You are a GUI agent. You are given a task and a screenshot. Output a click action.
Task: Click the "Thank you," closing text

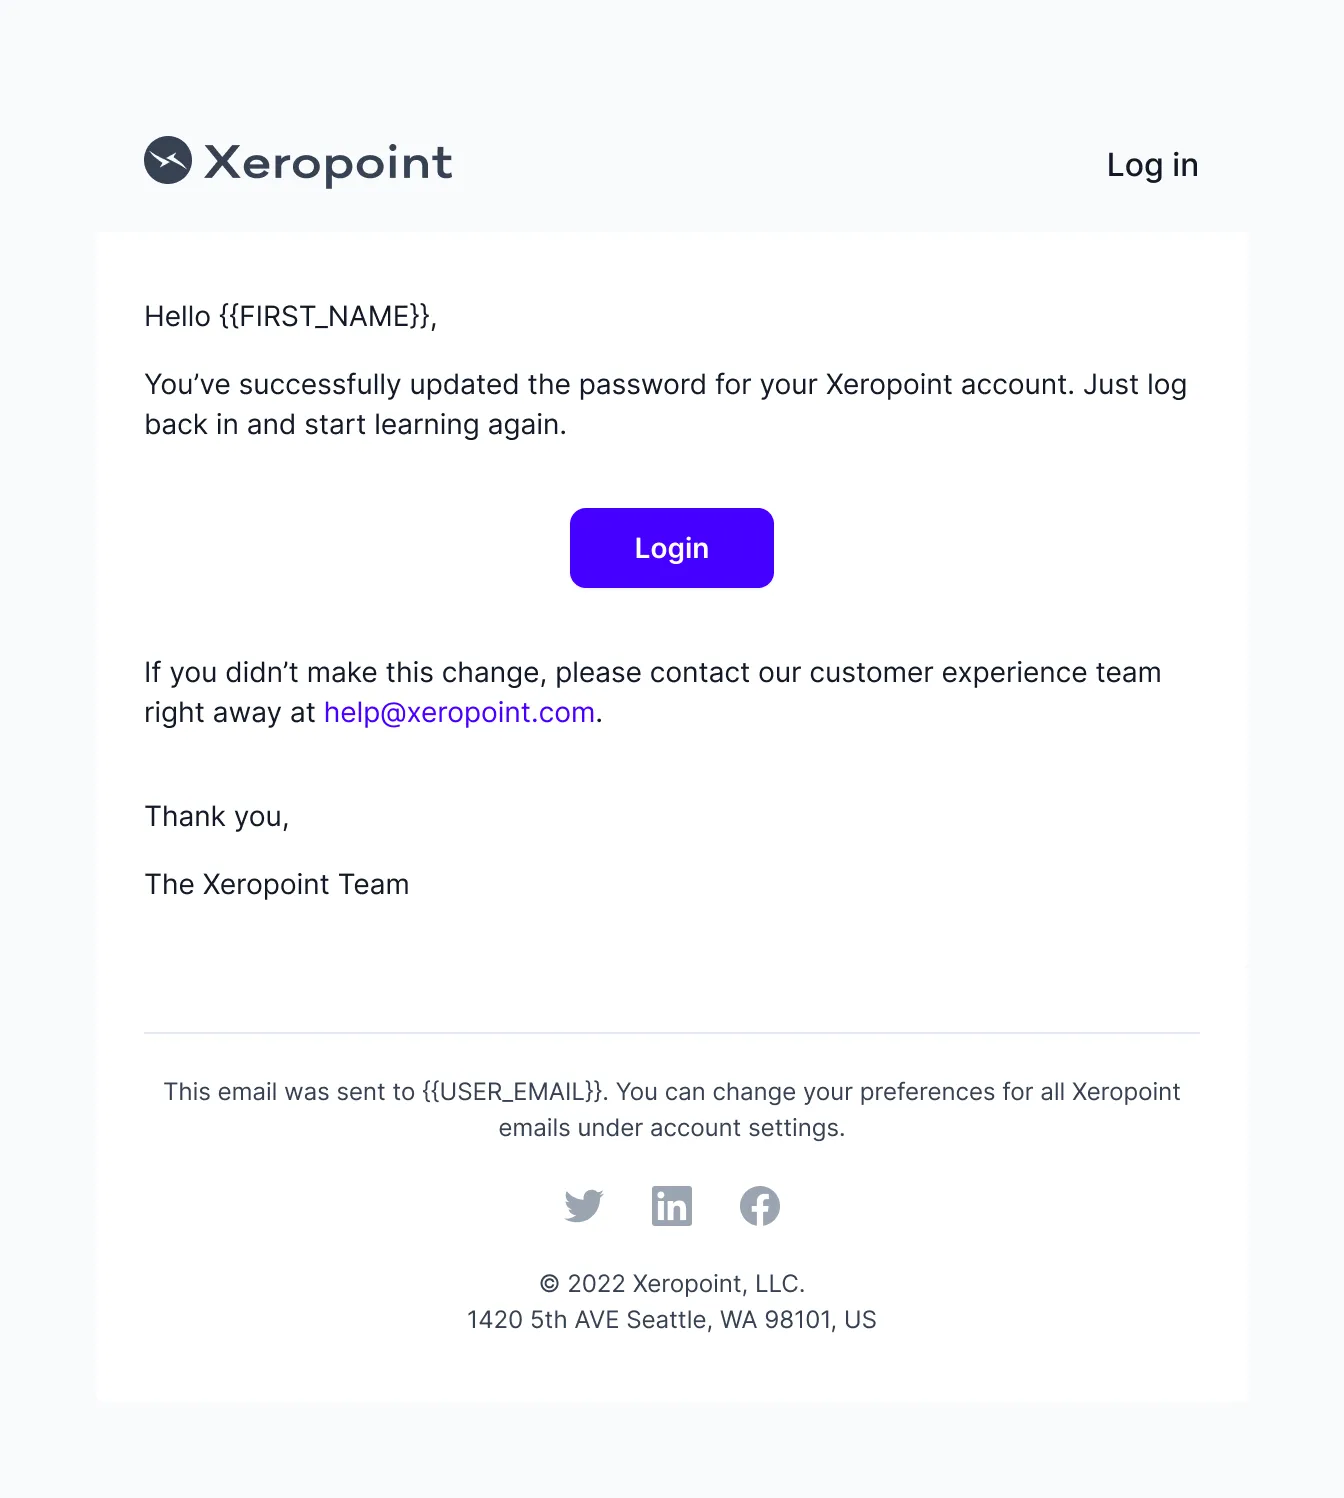217,817
